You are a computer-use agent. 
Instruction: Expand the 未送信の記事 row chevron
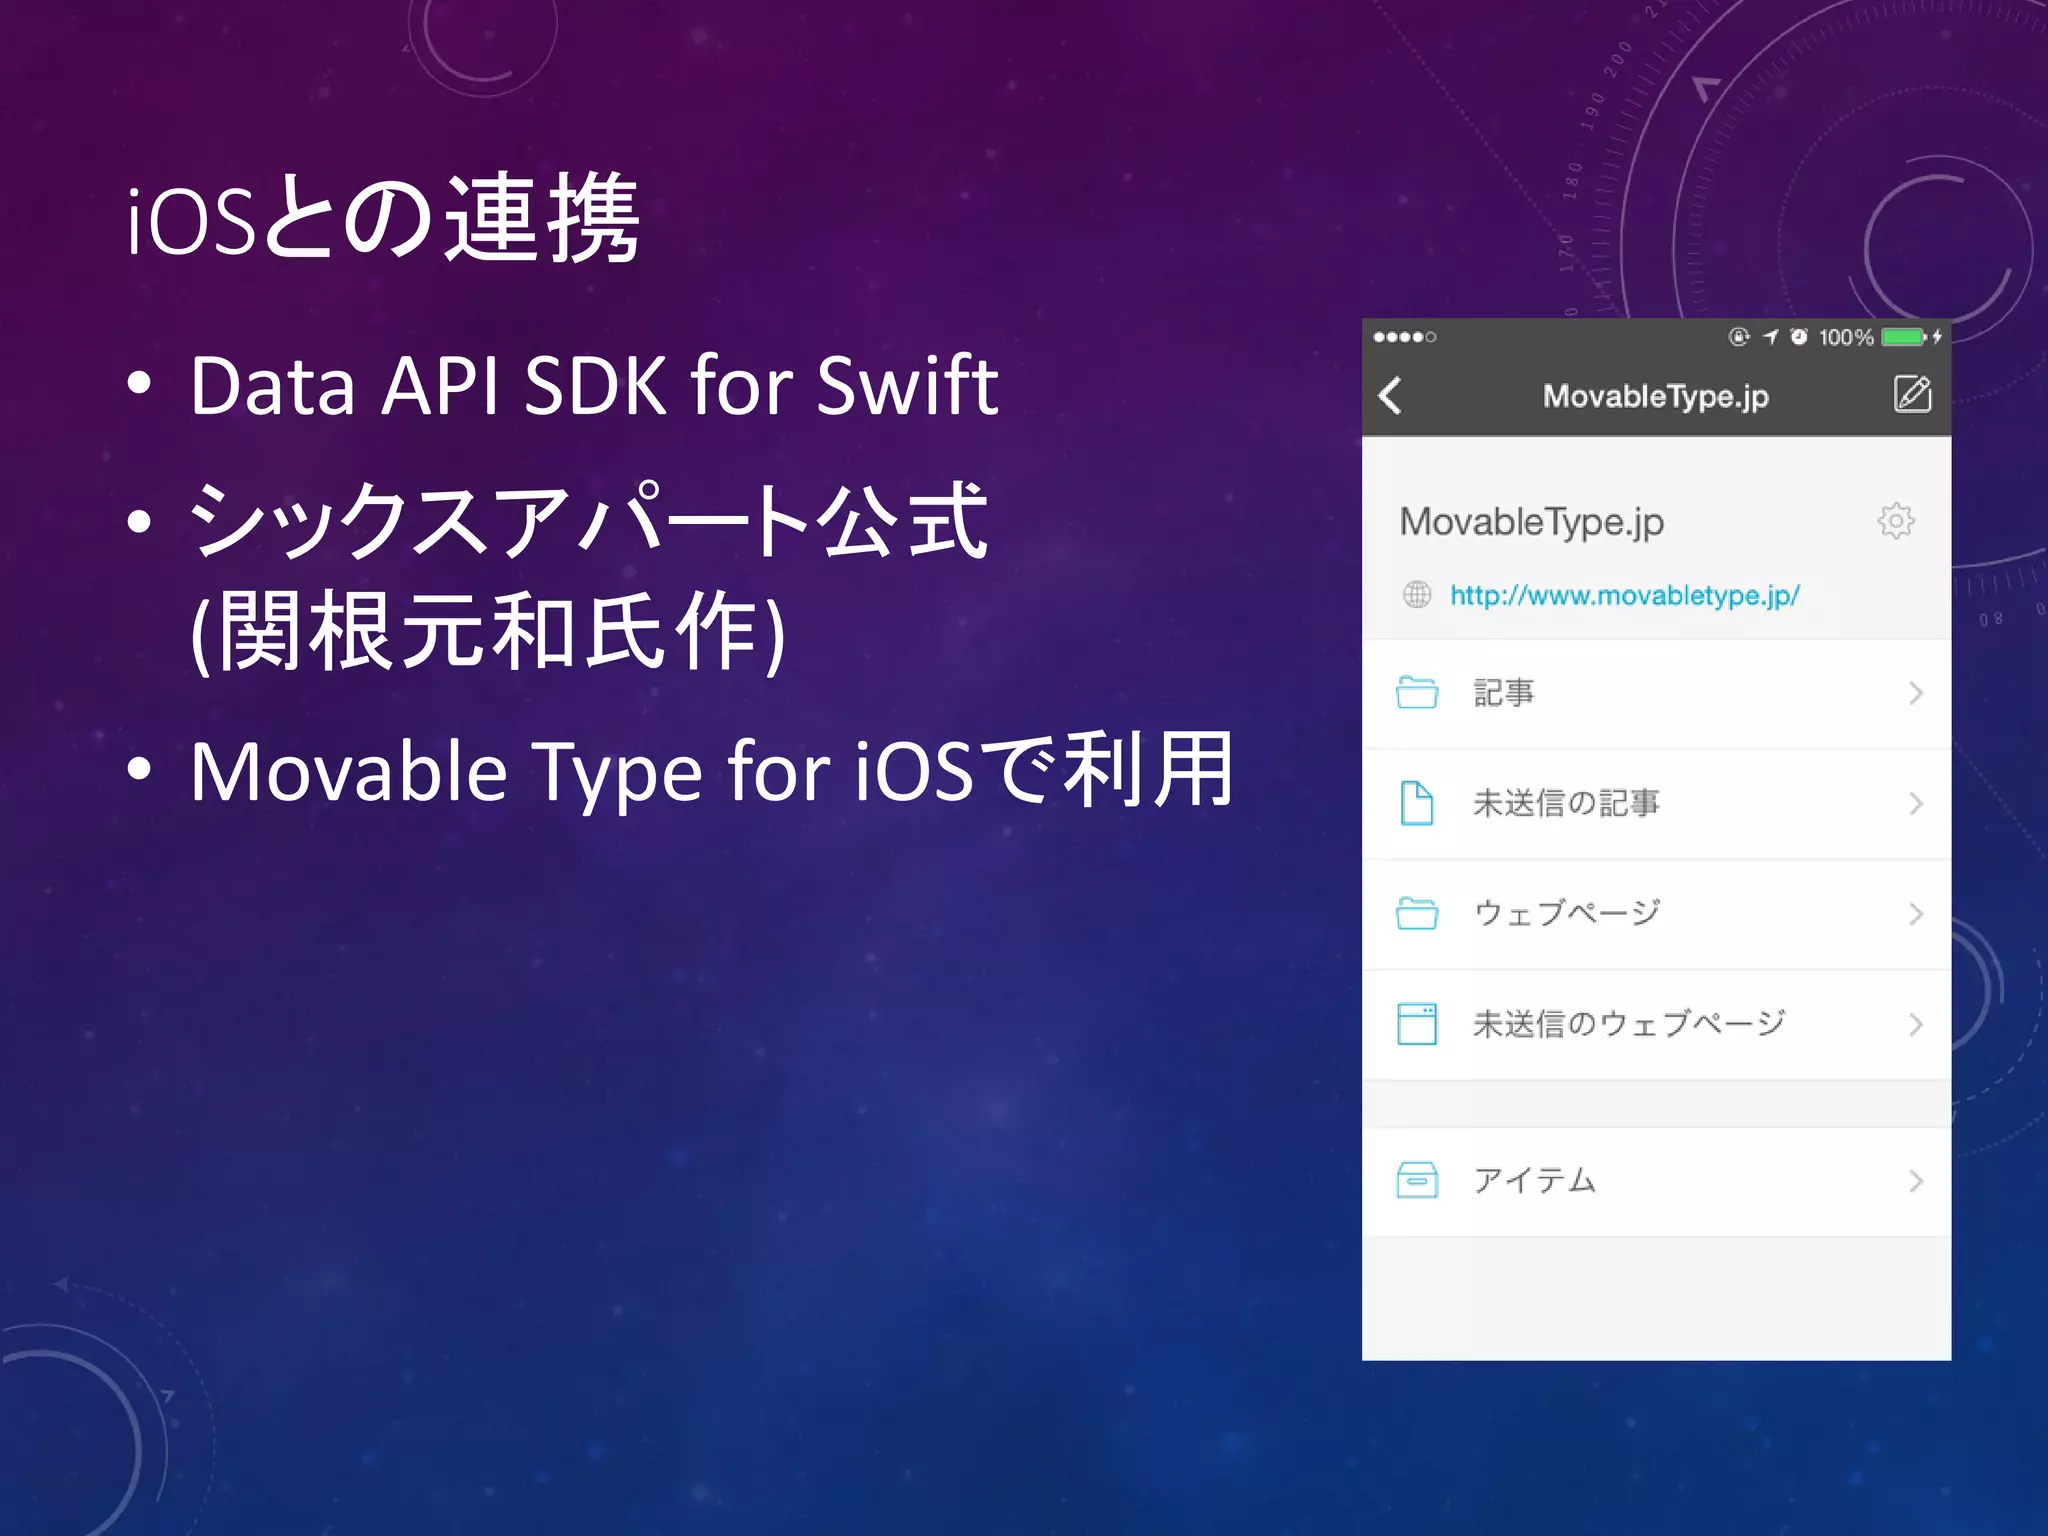[x=1916, y=803]
